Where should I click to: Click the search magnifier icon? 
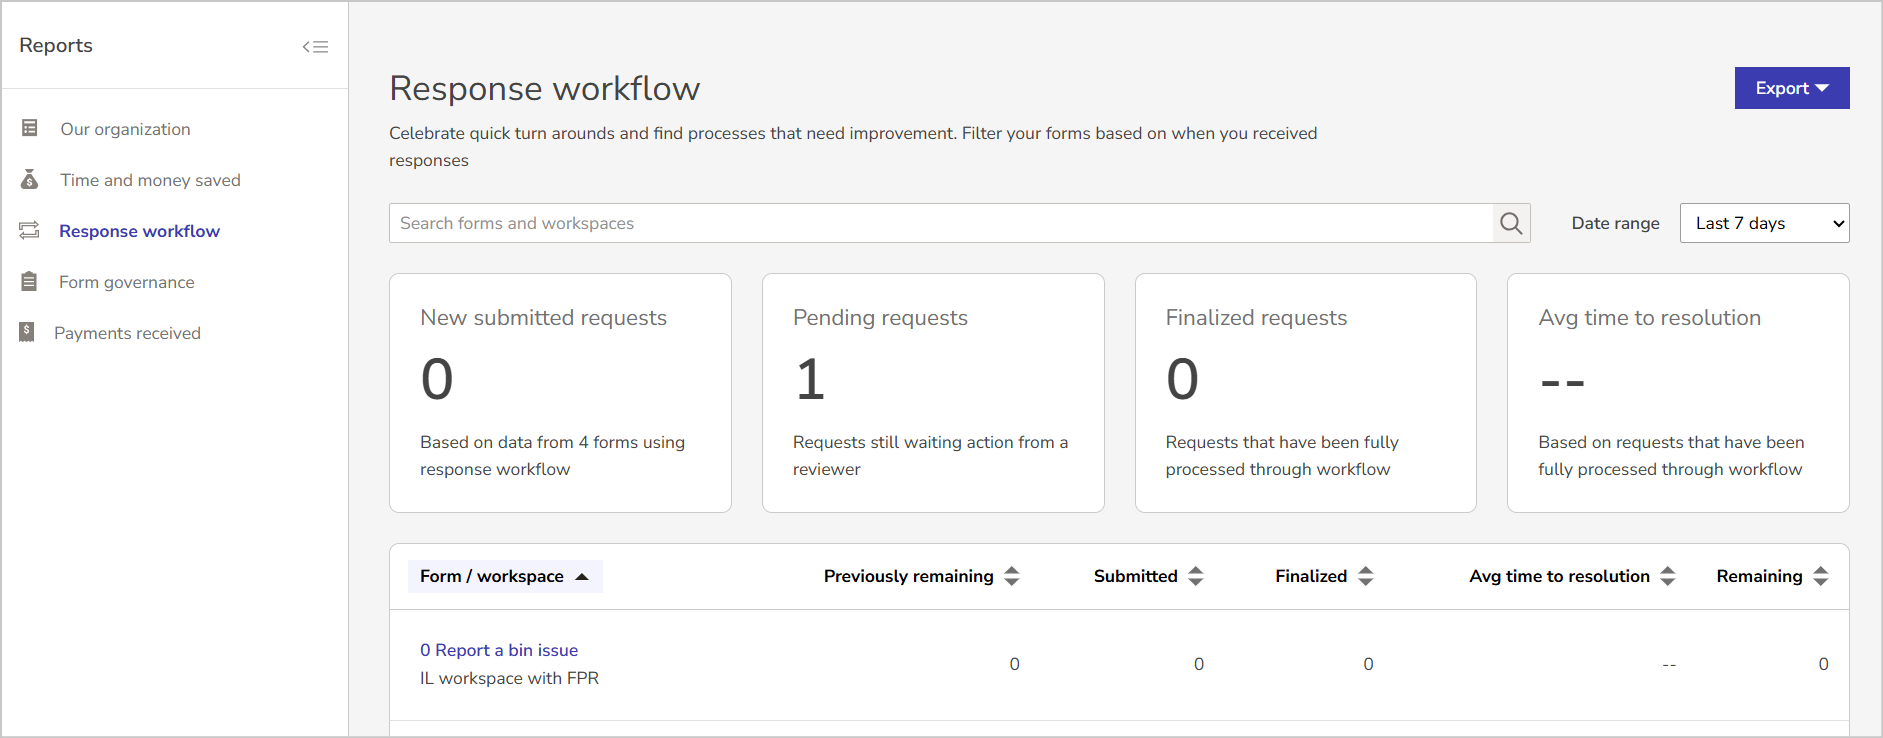pos(1511,223)
